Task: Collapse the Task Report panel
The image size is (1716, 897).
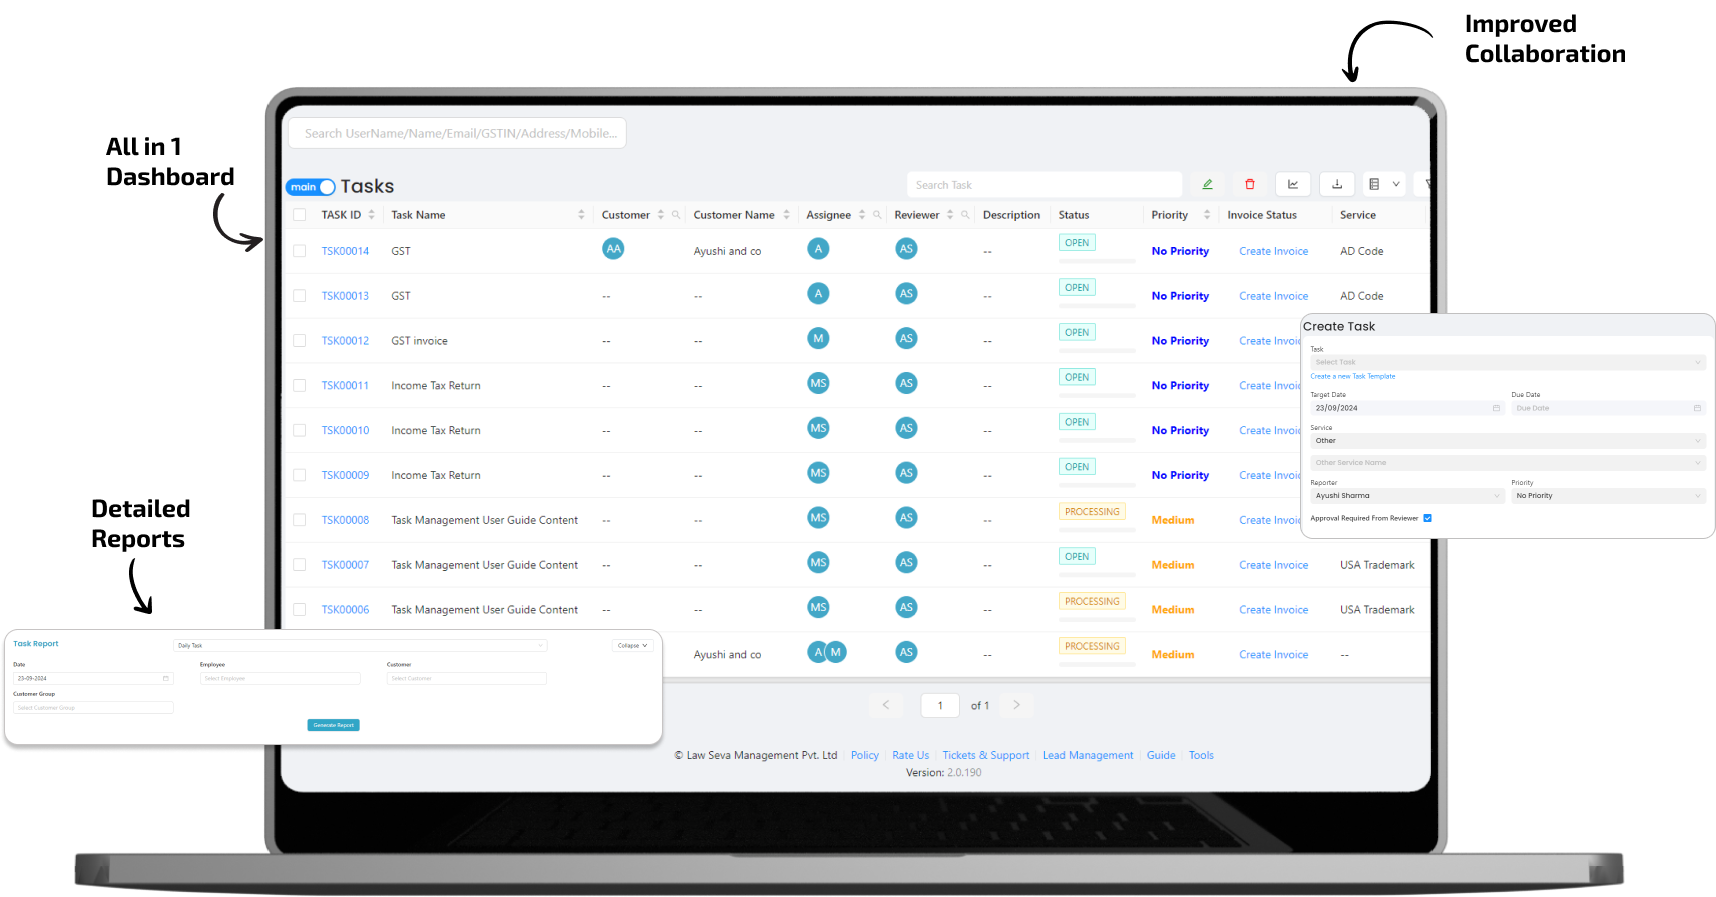Action: [632, 646]
